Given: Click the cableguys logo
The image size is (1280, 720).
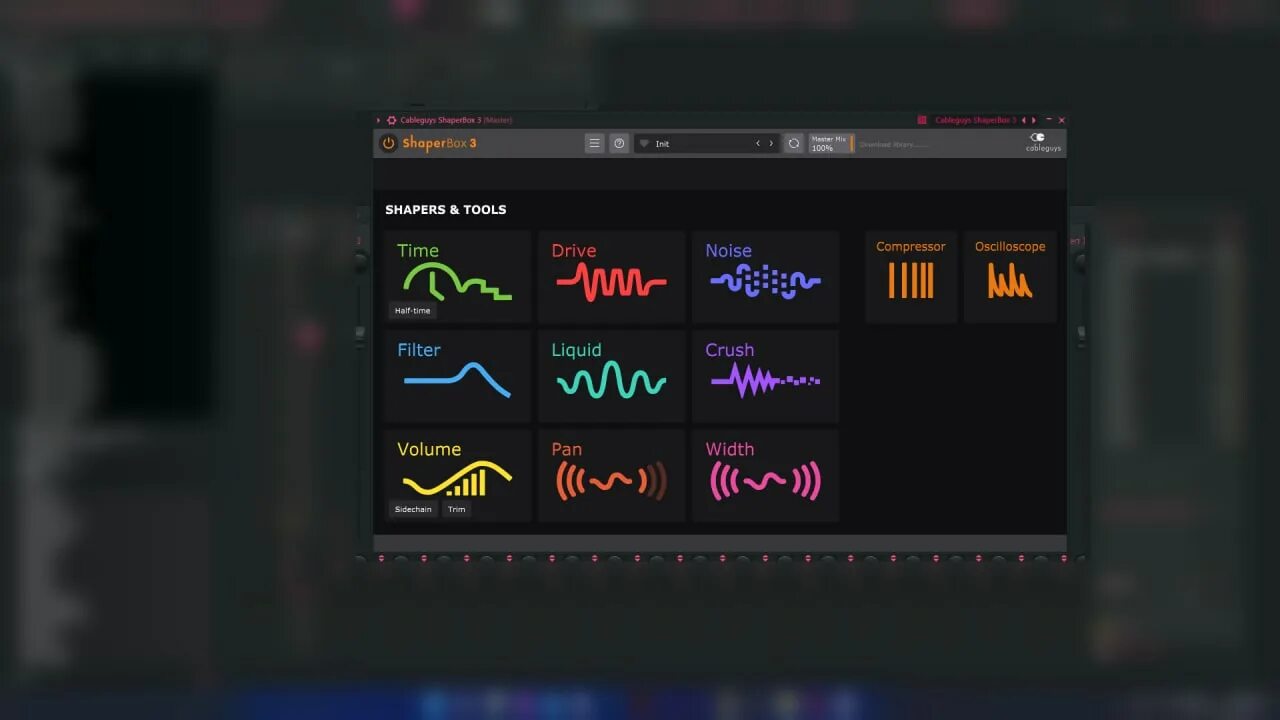Looking at the screenshot, I should coord(1043,143).
